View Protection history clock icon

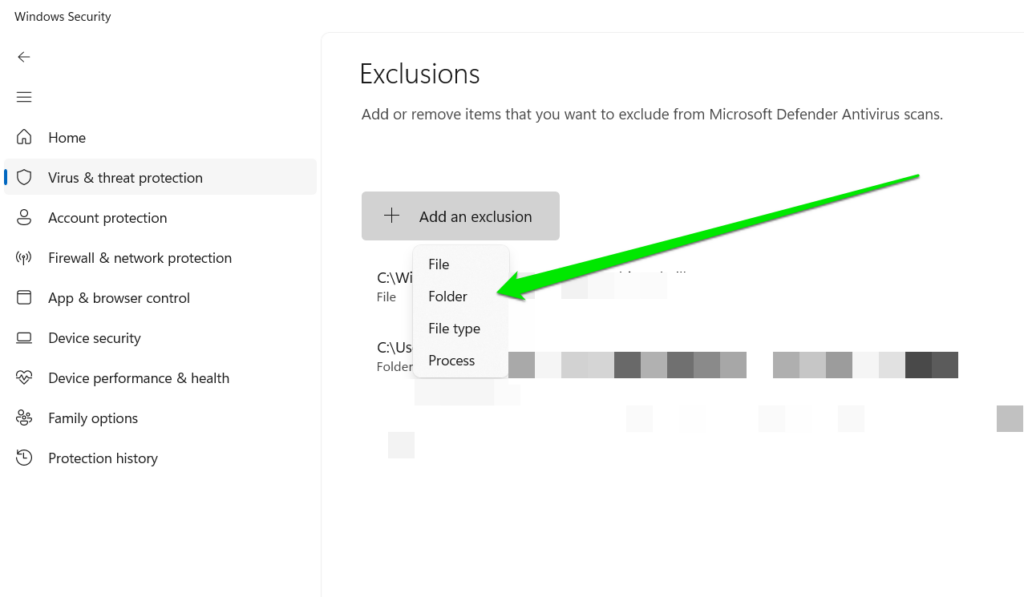(x=24, y=457)
